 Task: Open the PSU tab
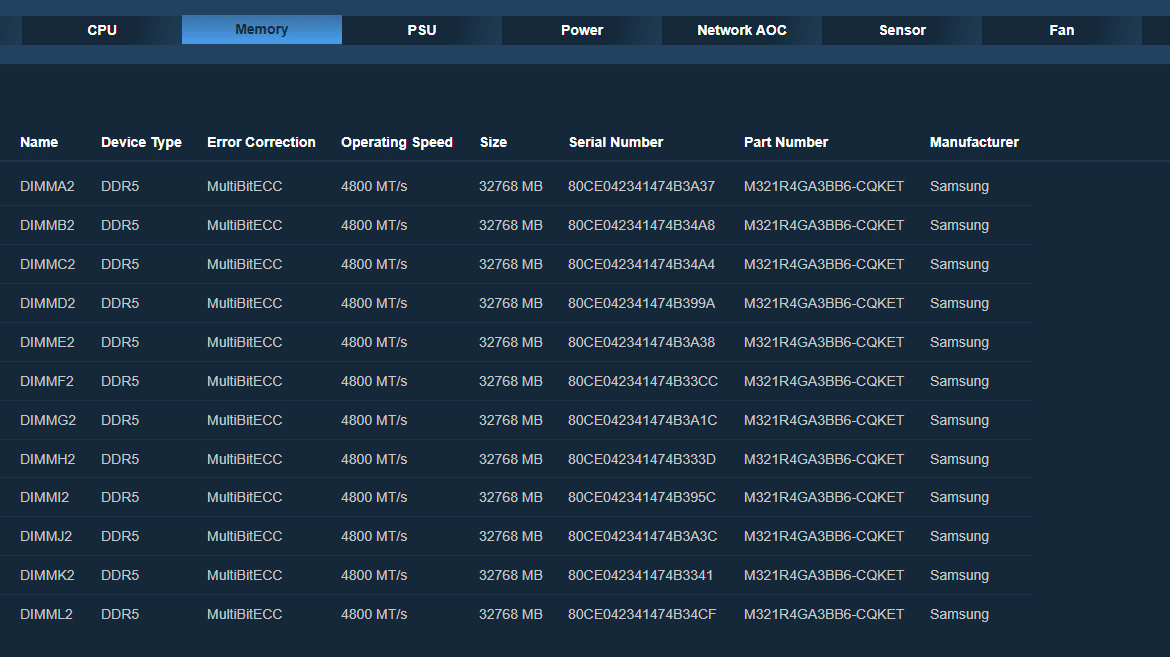coord(422,30)
